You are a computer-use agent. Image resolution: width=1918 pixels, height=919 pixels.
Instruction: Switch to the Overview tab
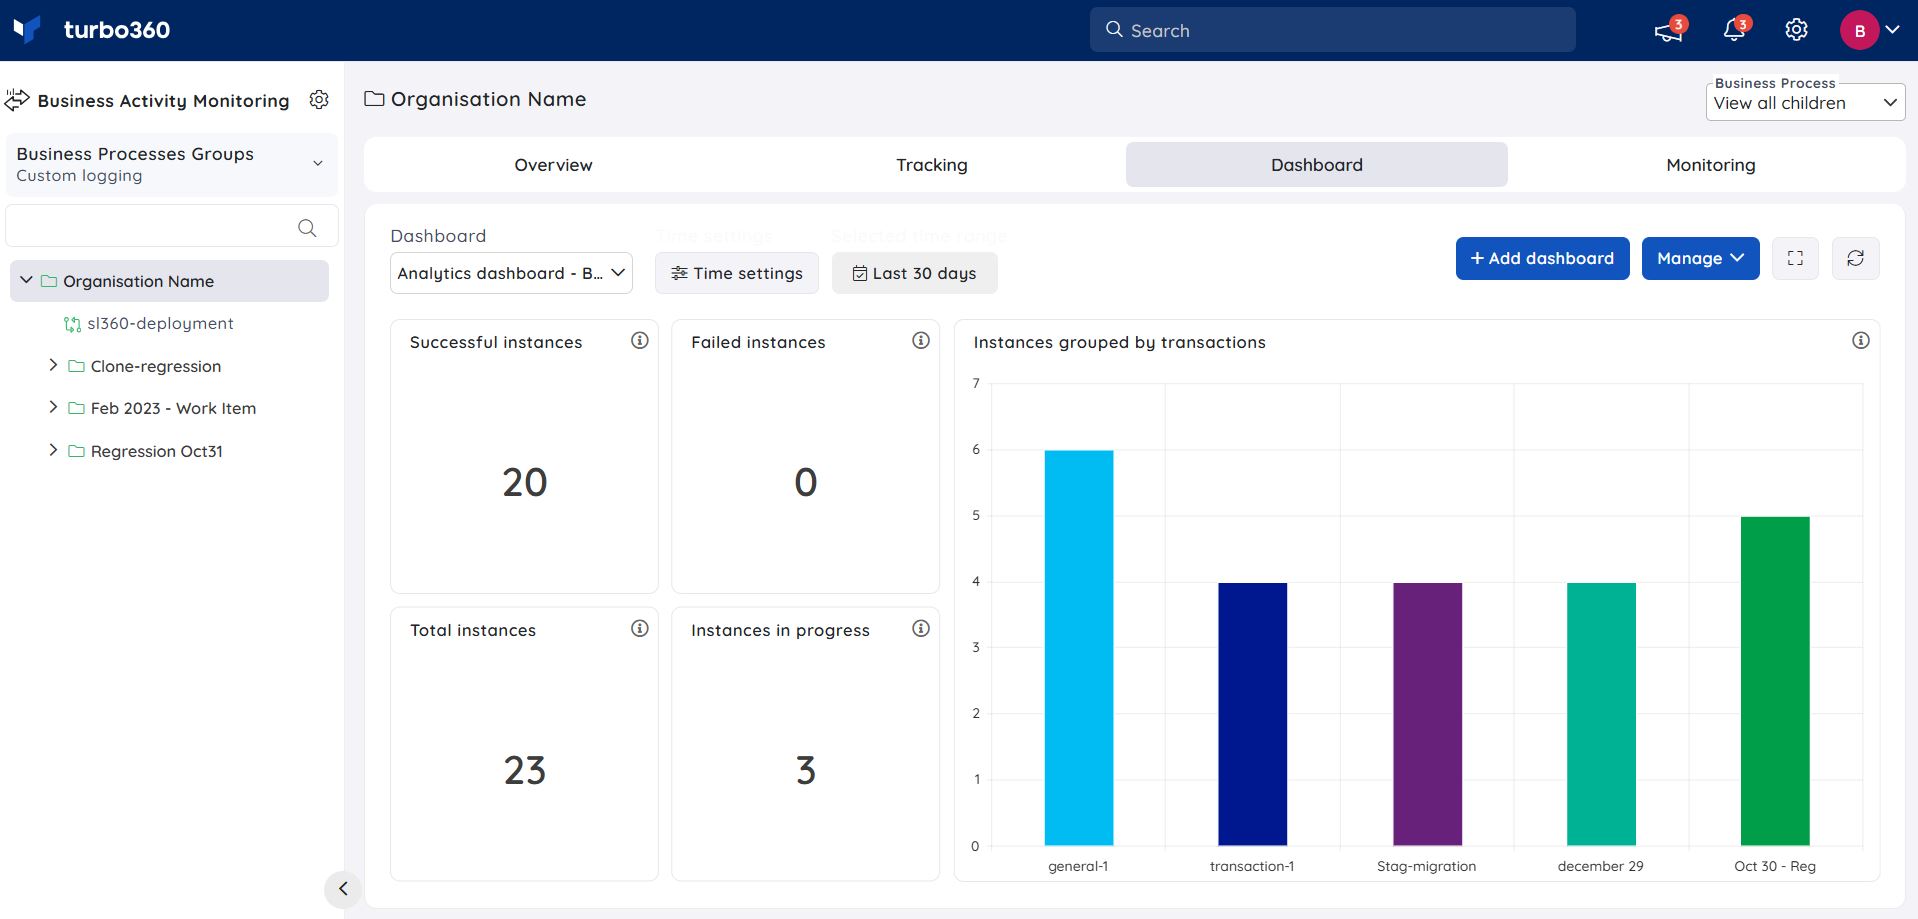coord(553,165)
